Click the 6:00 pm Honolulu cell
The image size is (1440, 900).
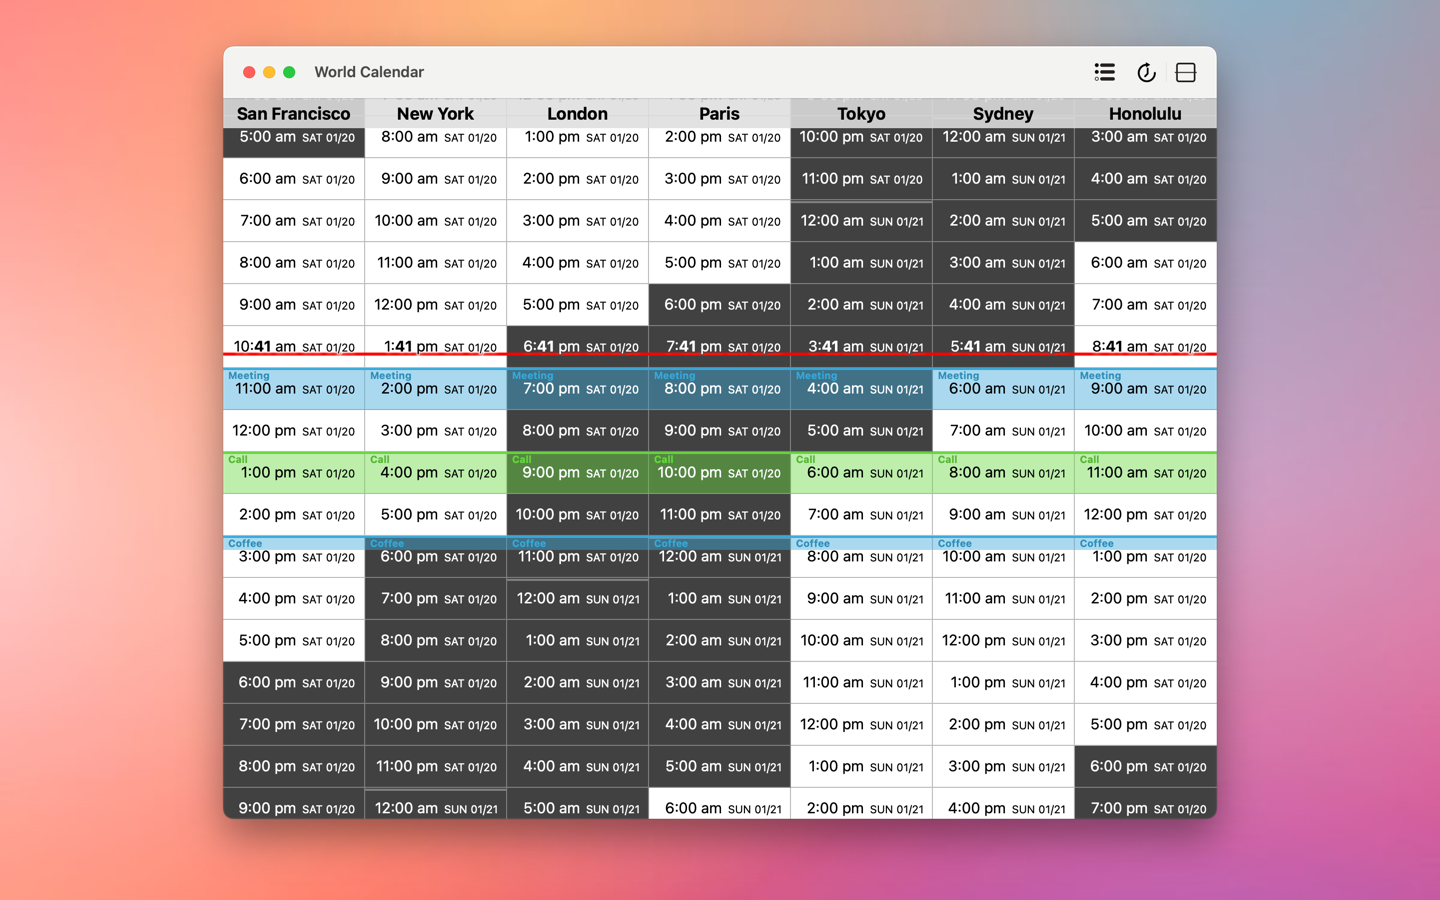(1146, 767)
